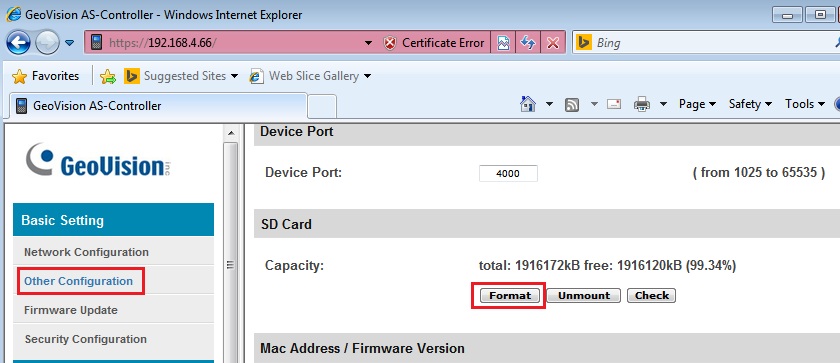Open Security Configuration page
Viewport: 840px width, 363px height.
pyautogui.click(x=85, y=339)
